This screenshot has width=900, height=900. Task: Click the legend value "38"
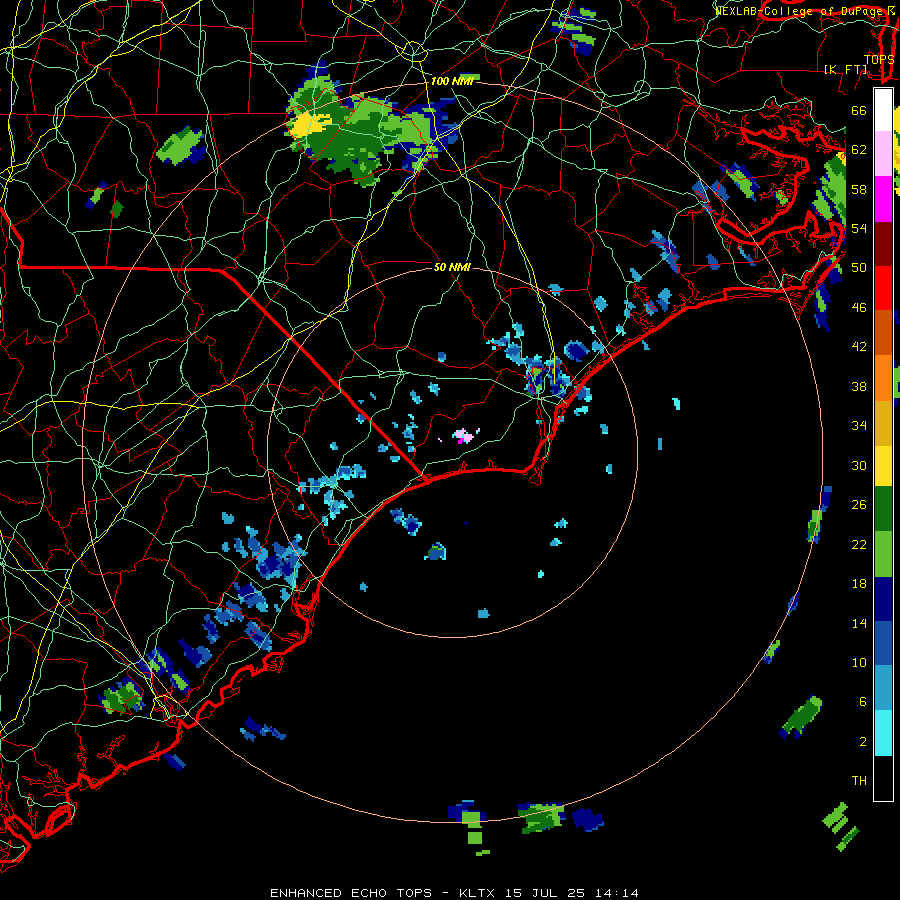[x=859, y=386]
